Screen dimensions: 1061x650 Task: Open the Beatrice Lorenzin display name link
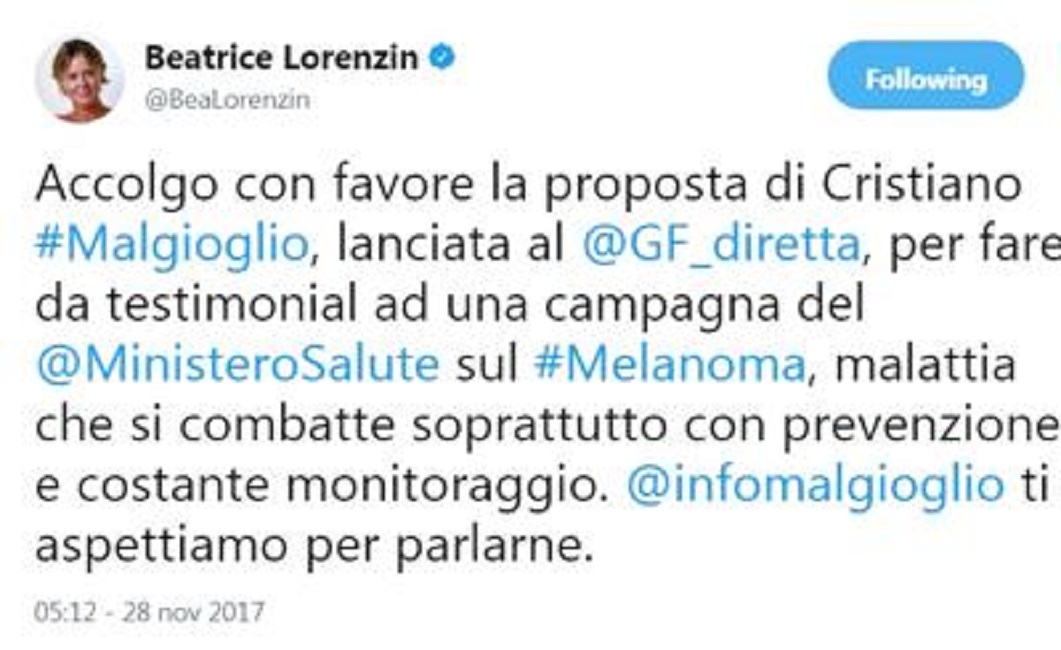(x=281, y=57)
